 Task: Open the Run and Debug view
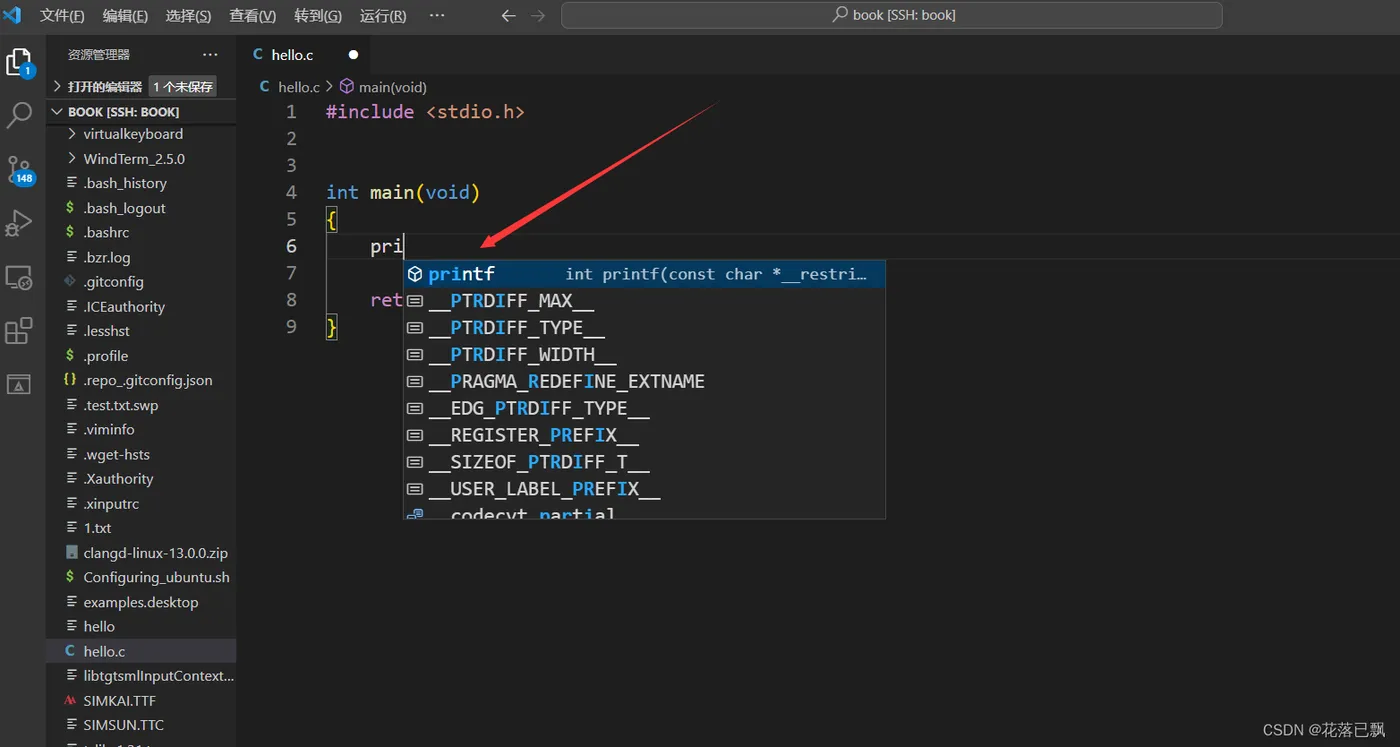(x=19, y=223)
